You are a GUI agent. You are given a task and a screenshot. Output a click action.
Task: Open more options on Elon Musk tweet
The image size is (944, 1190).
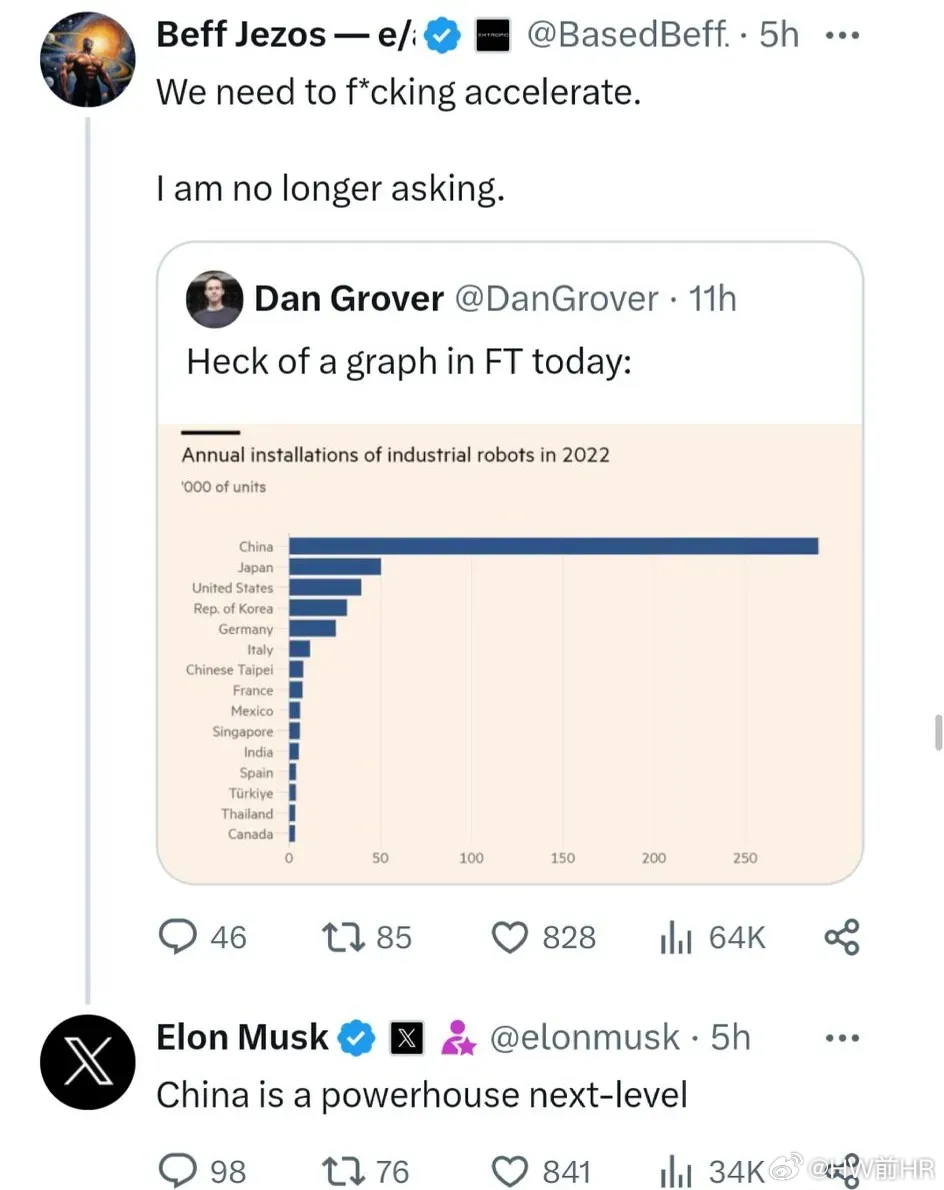(842, 1037)
